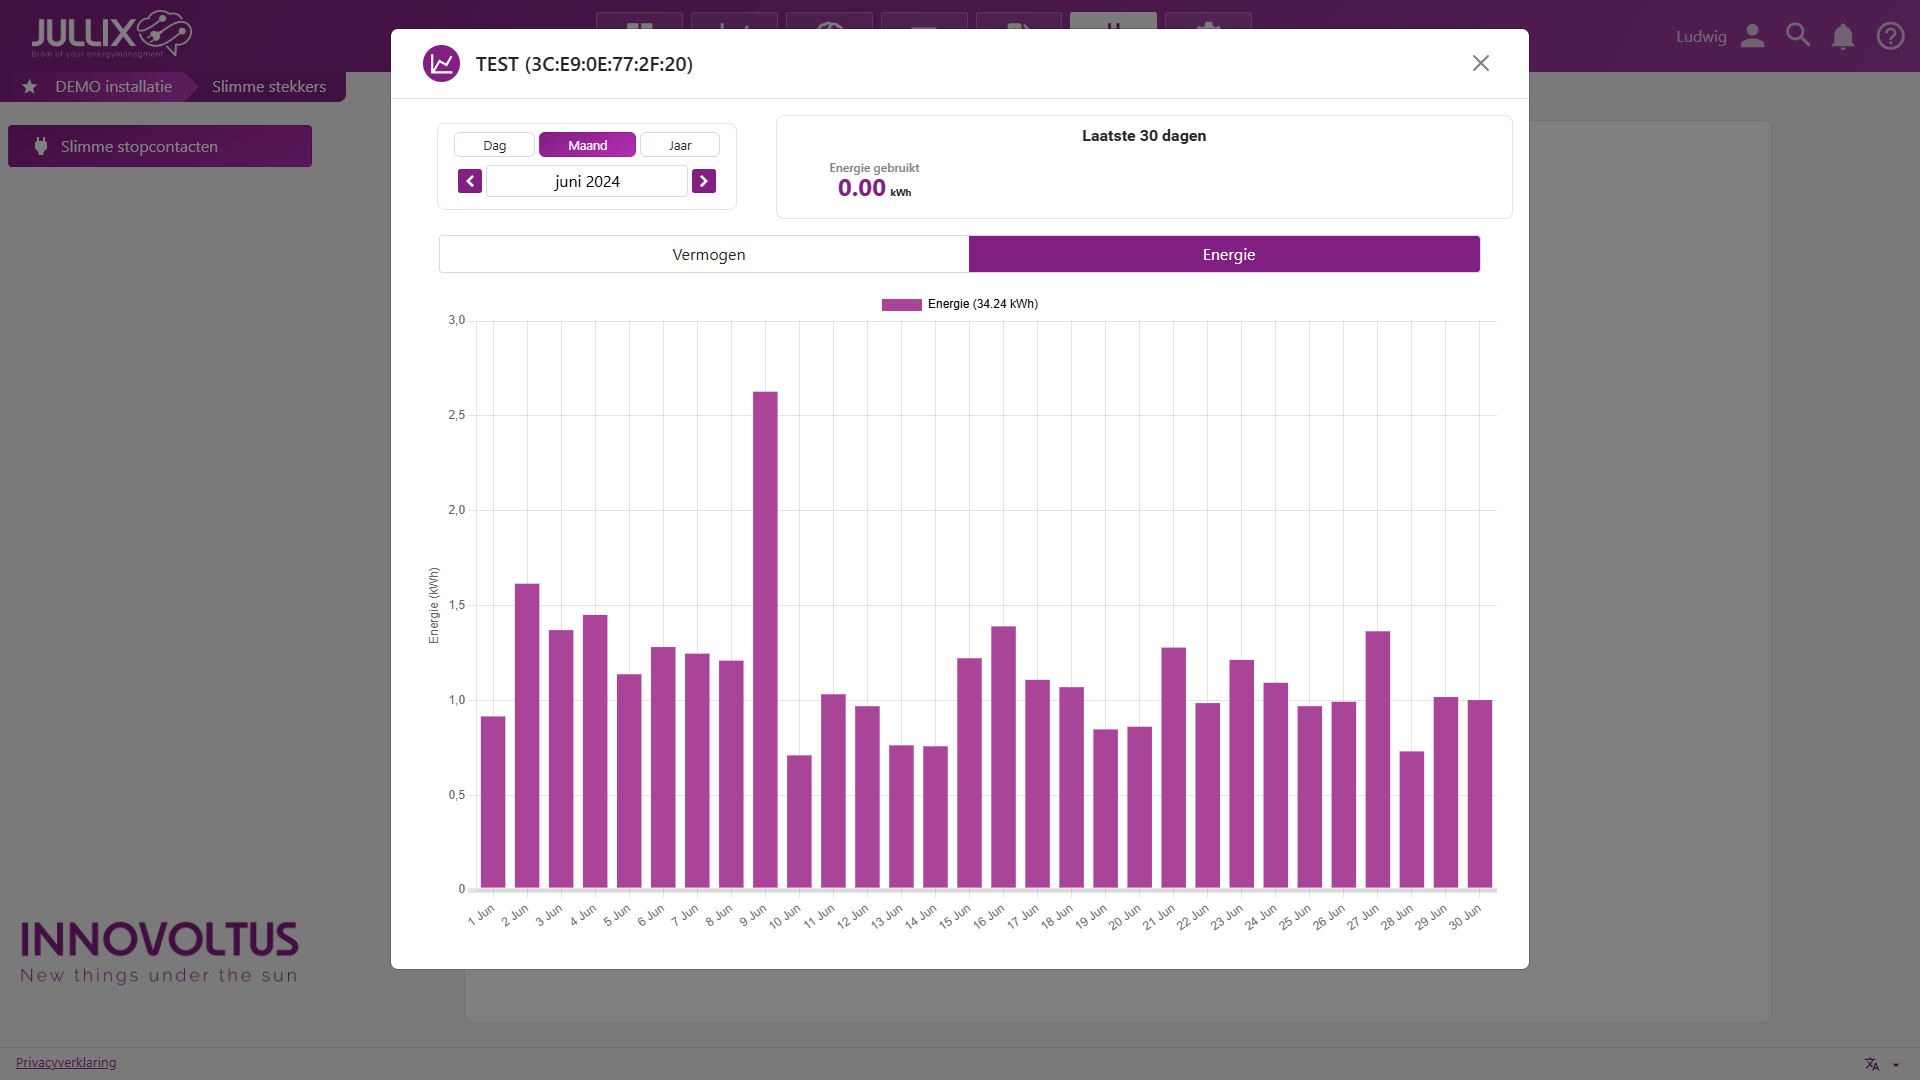Click the translate language icon
Image resolution: width=1920 pixels, height=1080 pixels.
point(1872,1064)
